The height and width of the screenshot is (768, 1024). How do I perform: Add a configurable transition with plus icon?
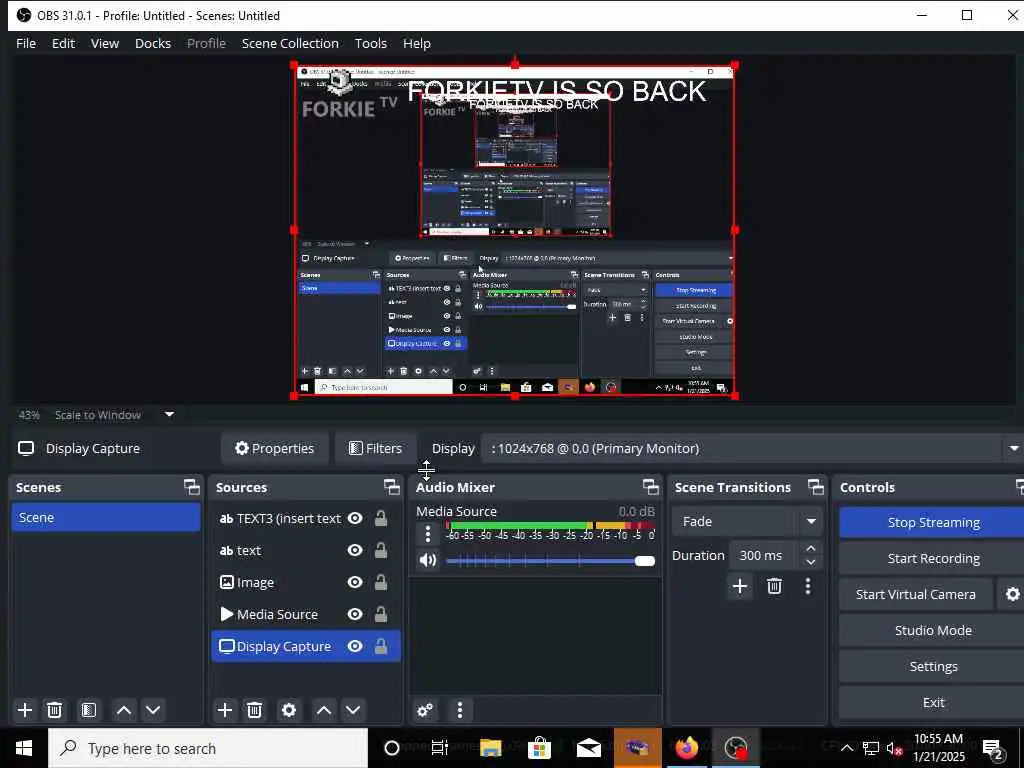pyautogui.click(x=740, y=586)
